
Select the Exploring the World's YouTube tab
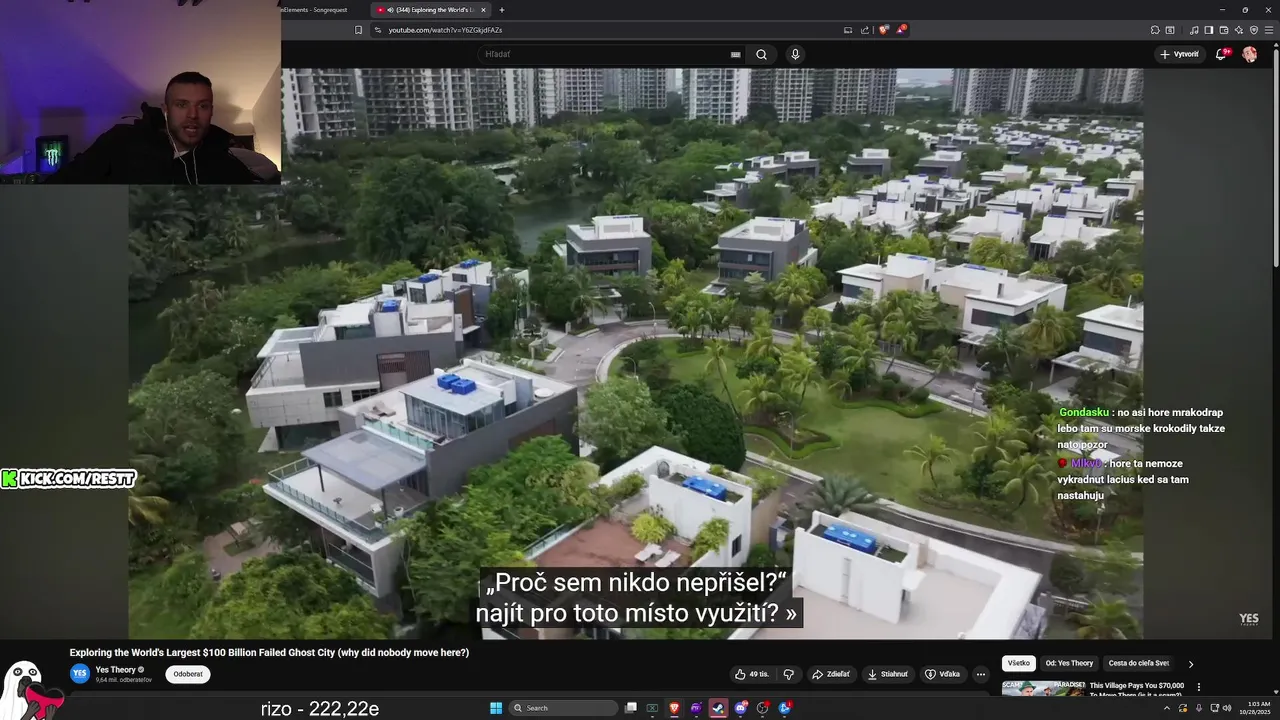click(432, 10)
